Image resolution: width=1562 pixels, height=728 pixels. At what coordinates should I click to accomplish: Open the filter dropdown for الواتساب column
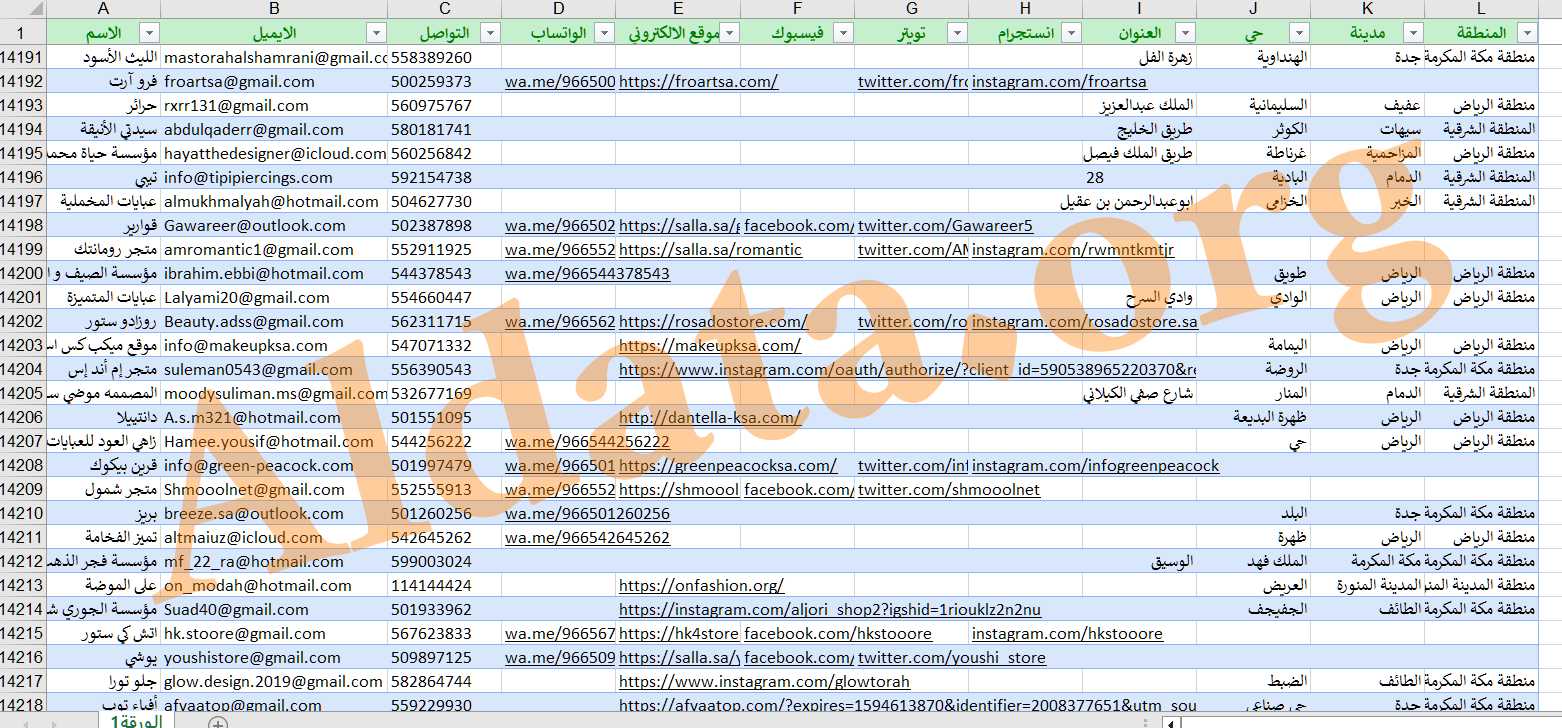pyautogui.click(x=604, y=33)
